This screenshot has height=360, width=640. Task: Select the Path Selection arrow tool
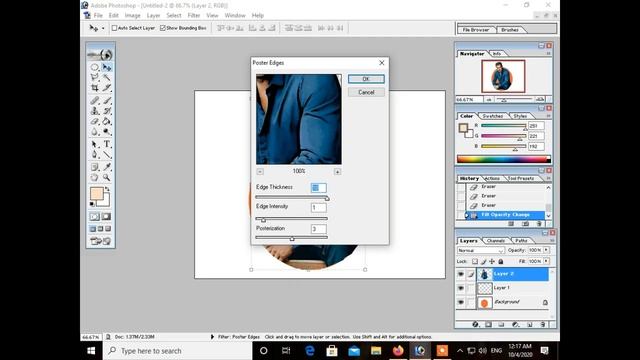95,144
